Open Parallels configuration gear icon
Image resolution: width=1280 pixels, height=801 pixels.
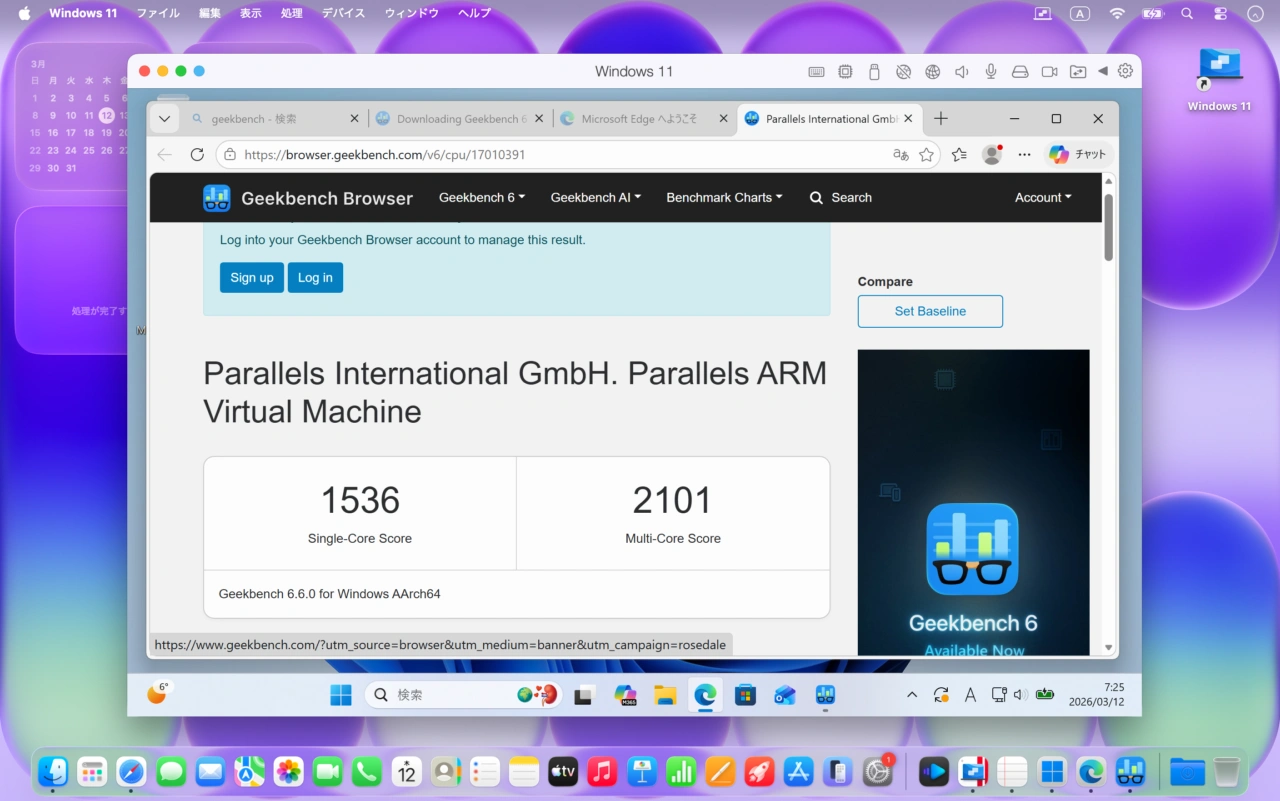pyautogui.click(x=1125, y=71)
